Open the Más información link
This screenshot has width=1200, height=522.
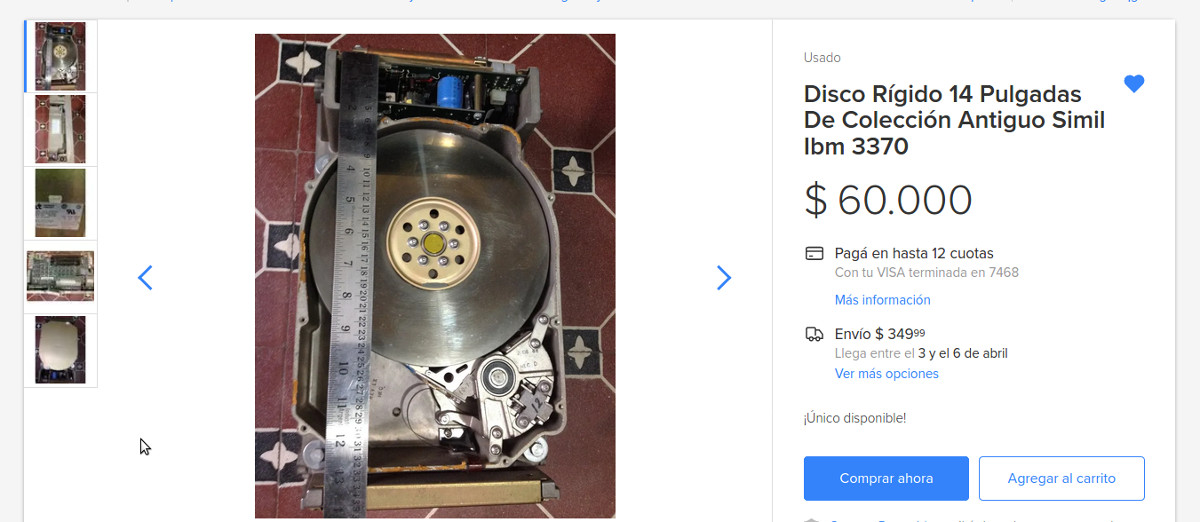(x=882, y=300)
